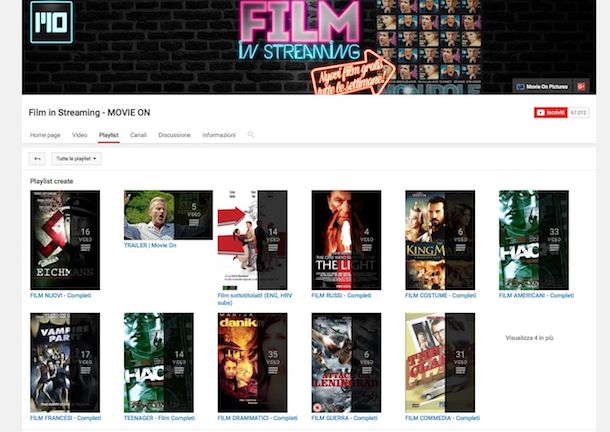Open the FILM AMERICANI playlist thumbnail
The image size is (610, 432).
[534, 240]
